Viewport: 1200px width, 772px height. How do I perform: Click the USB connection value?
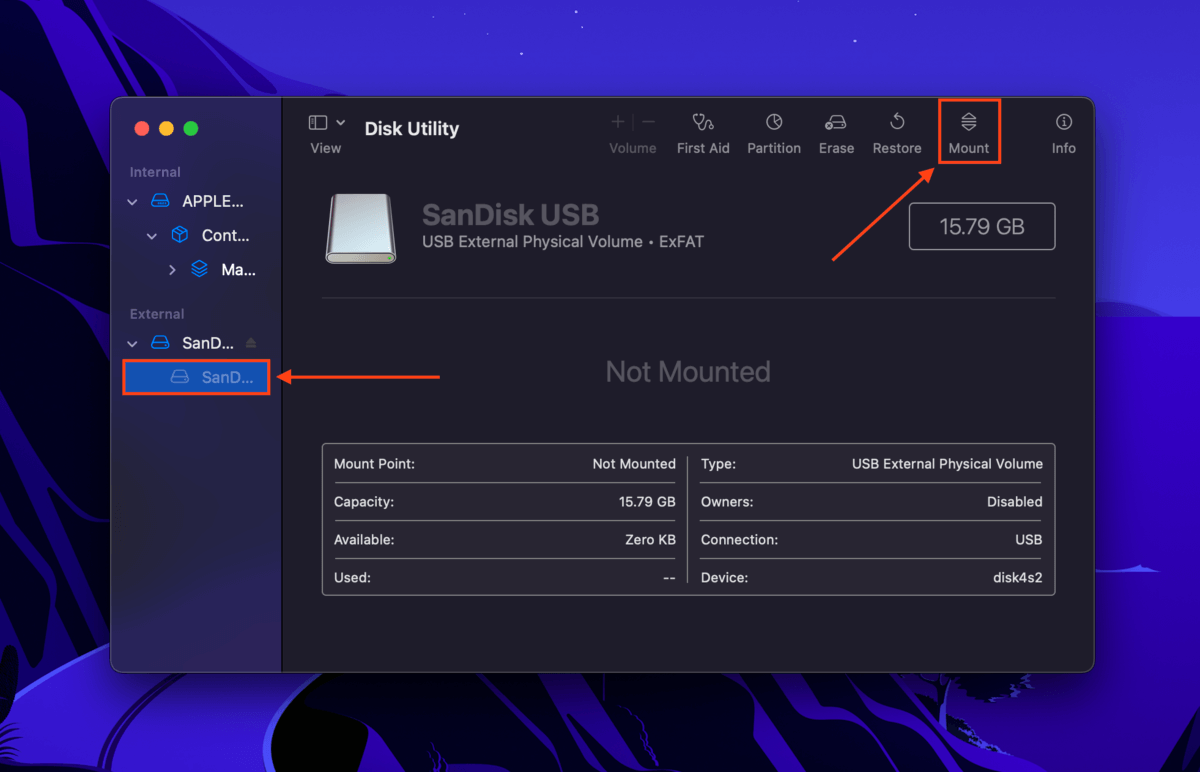[1028, 540]
